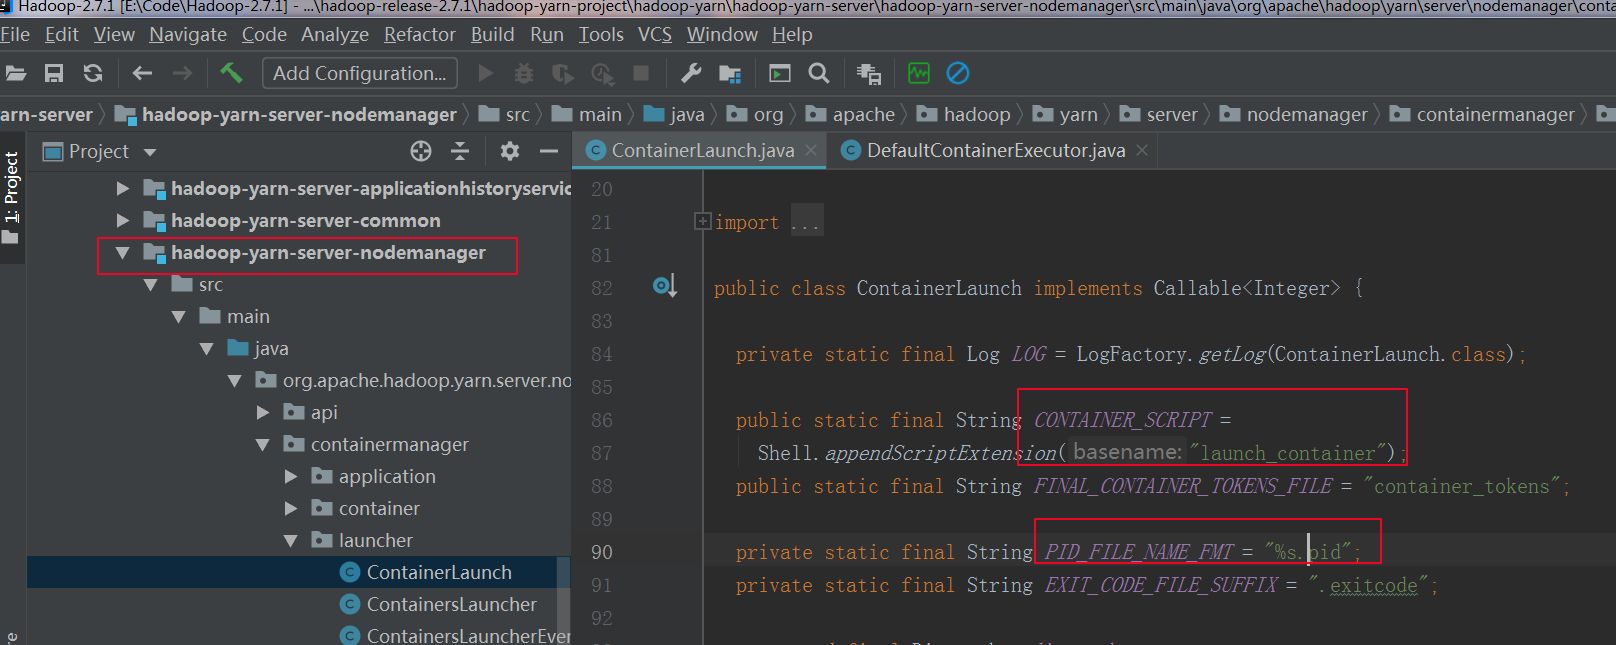Click the Synchronize refresh icon
Screen dimensions: 1616x645
(x=93, y=73)
